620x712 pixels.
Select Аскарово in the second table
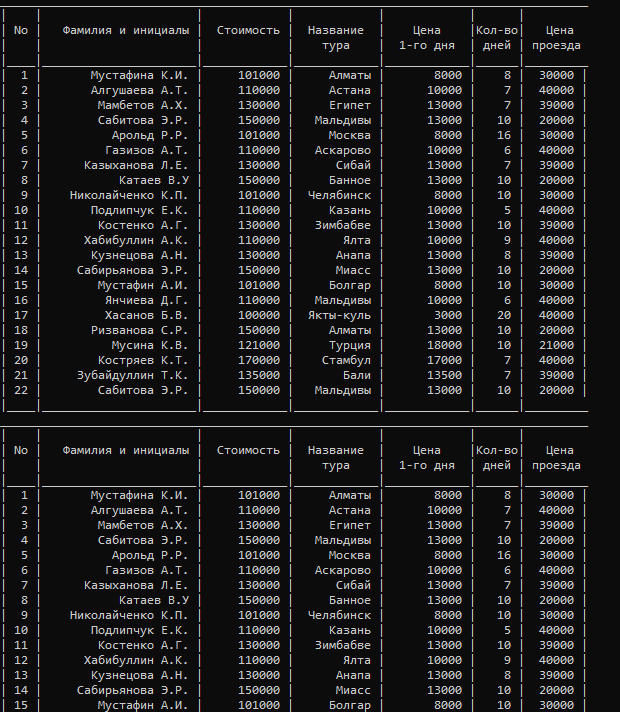tap(342, 570)
